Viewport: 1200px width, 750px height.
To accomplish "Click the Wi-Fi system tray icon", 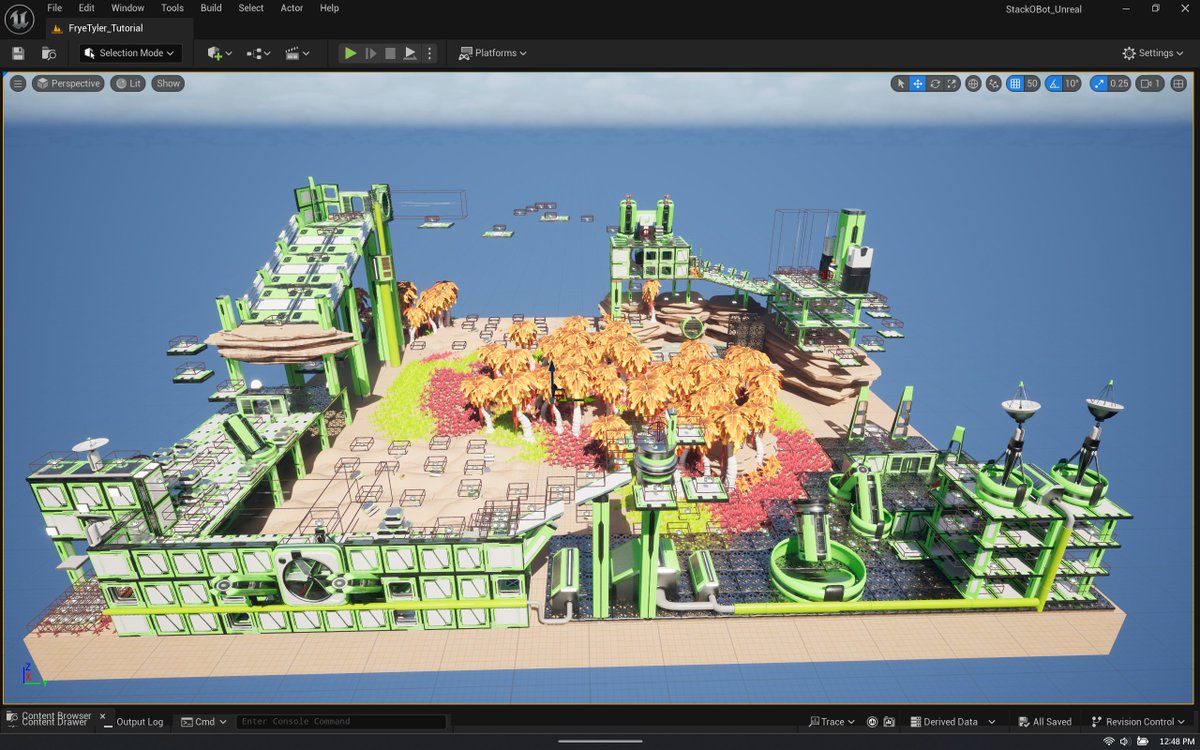I will point(1109,742).
